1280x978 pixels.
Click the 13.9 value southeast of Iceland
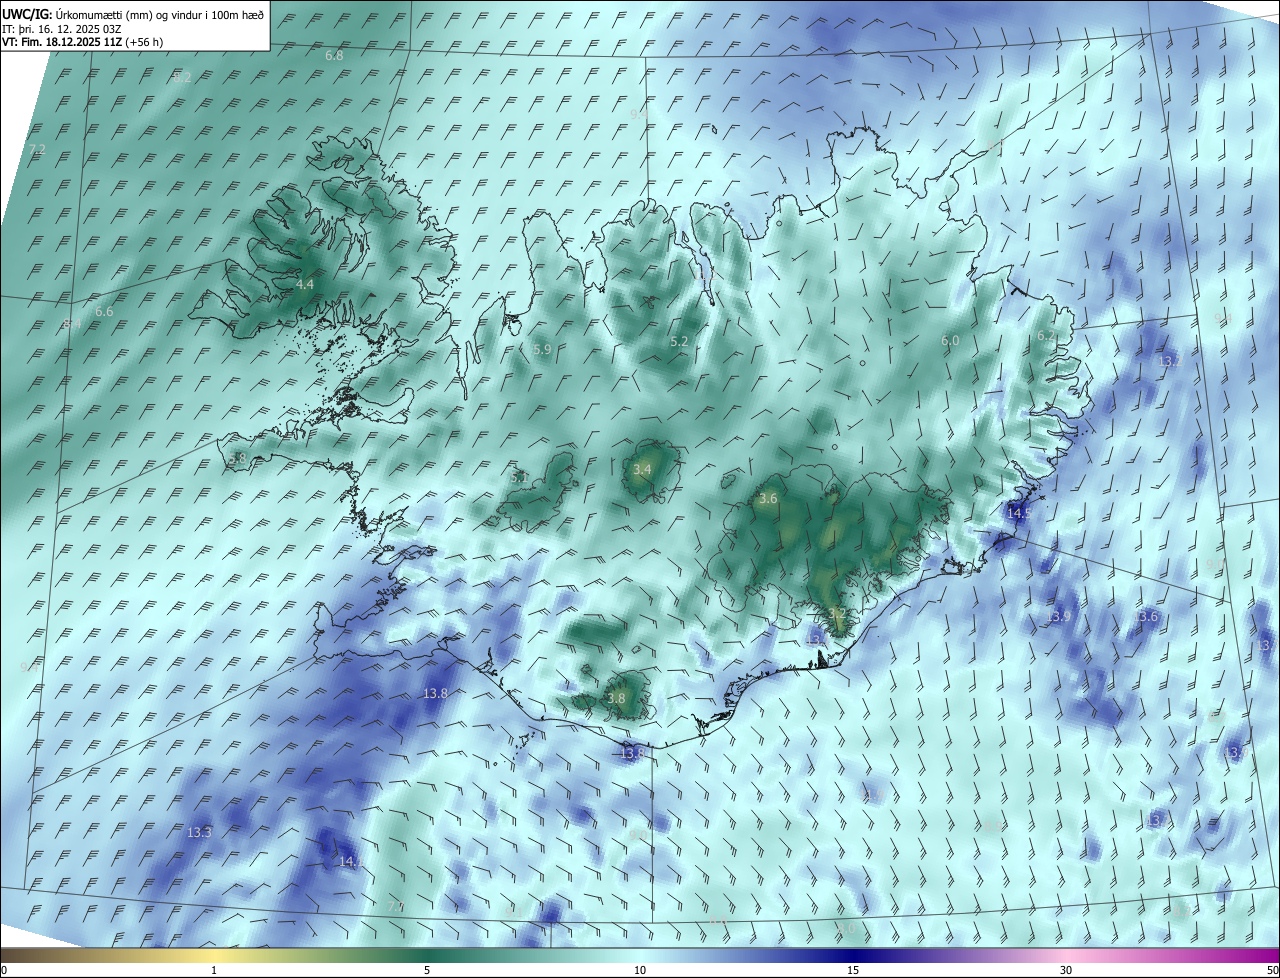pos(1058,617)
